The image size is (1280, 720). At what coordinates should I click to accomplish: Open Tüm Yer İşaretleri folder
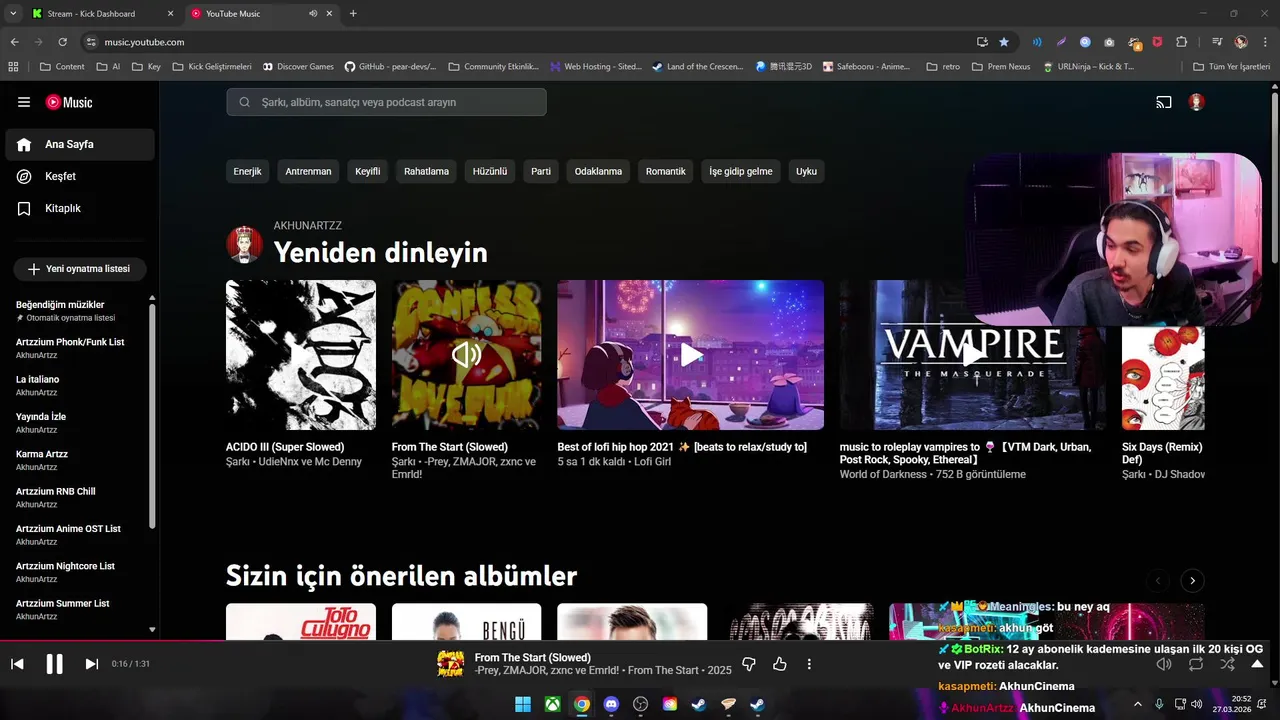1233,67
